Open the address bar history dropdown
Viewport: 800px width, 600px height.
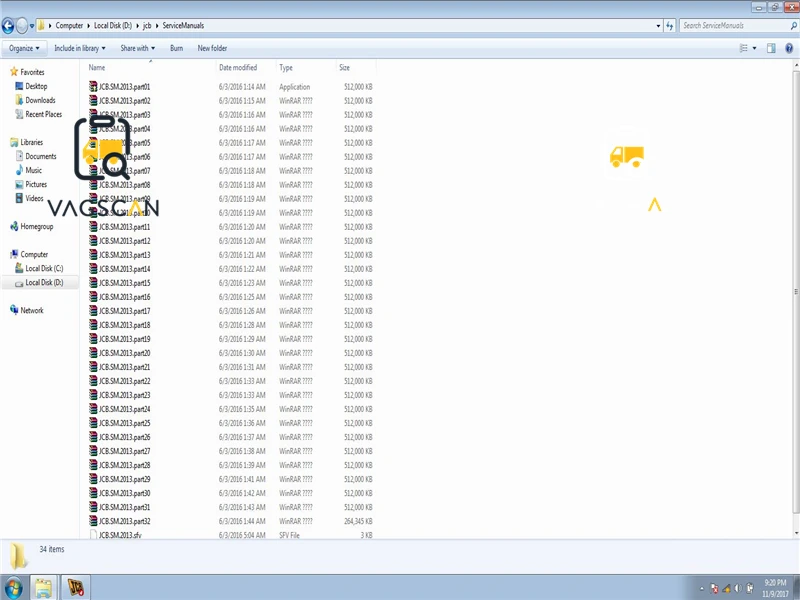tap(658, 26)
